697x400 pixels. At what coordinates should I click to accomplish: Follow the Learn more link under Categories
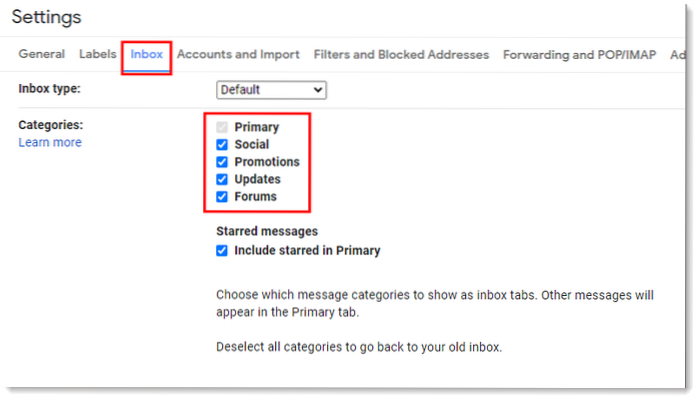pos(50,143)
